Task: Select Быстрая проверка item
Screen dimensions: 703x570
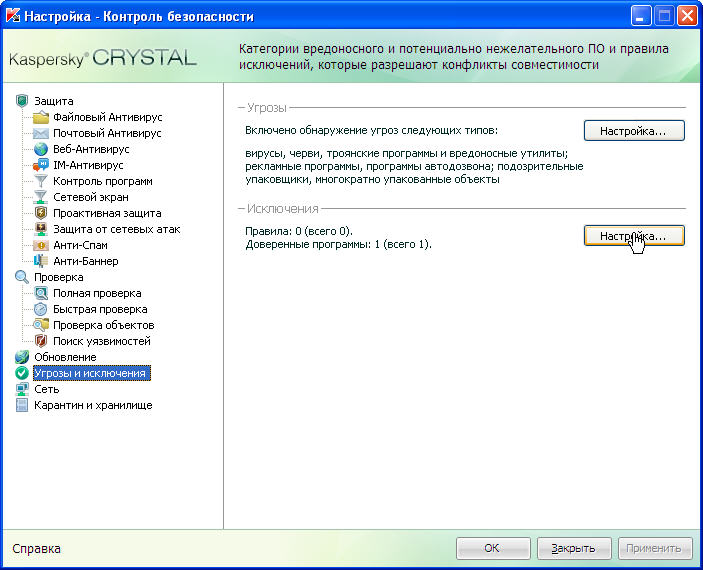Action: [x=100, y=309]
